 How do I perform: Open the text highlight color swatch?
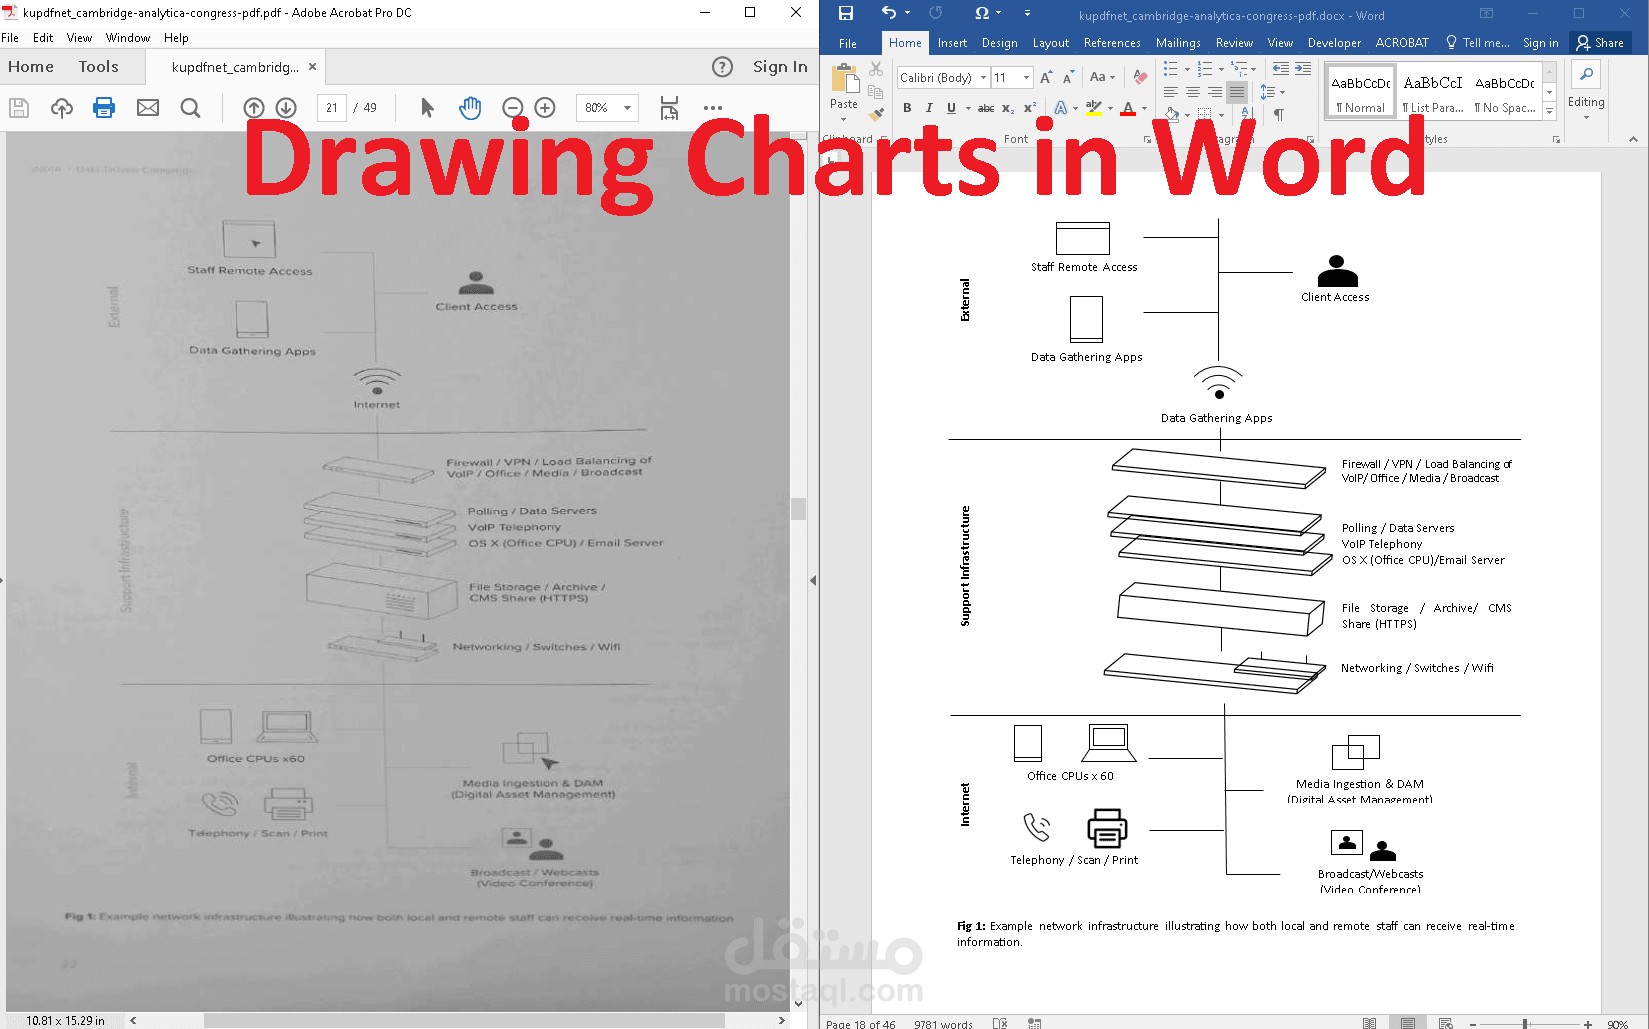pos(1094,108)
